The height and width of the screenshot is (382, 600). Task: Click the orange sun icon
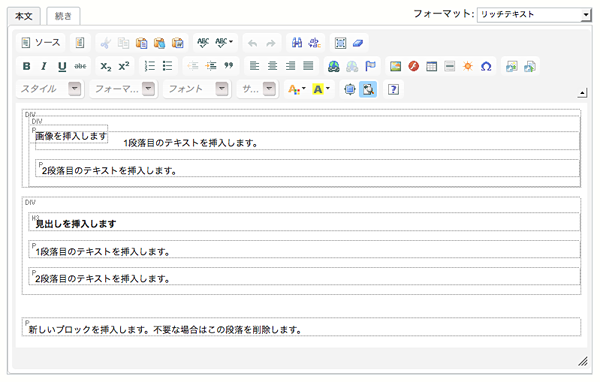pyautogui.click(x=467, y=66)
